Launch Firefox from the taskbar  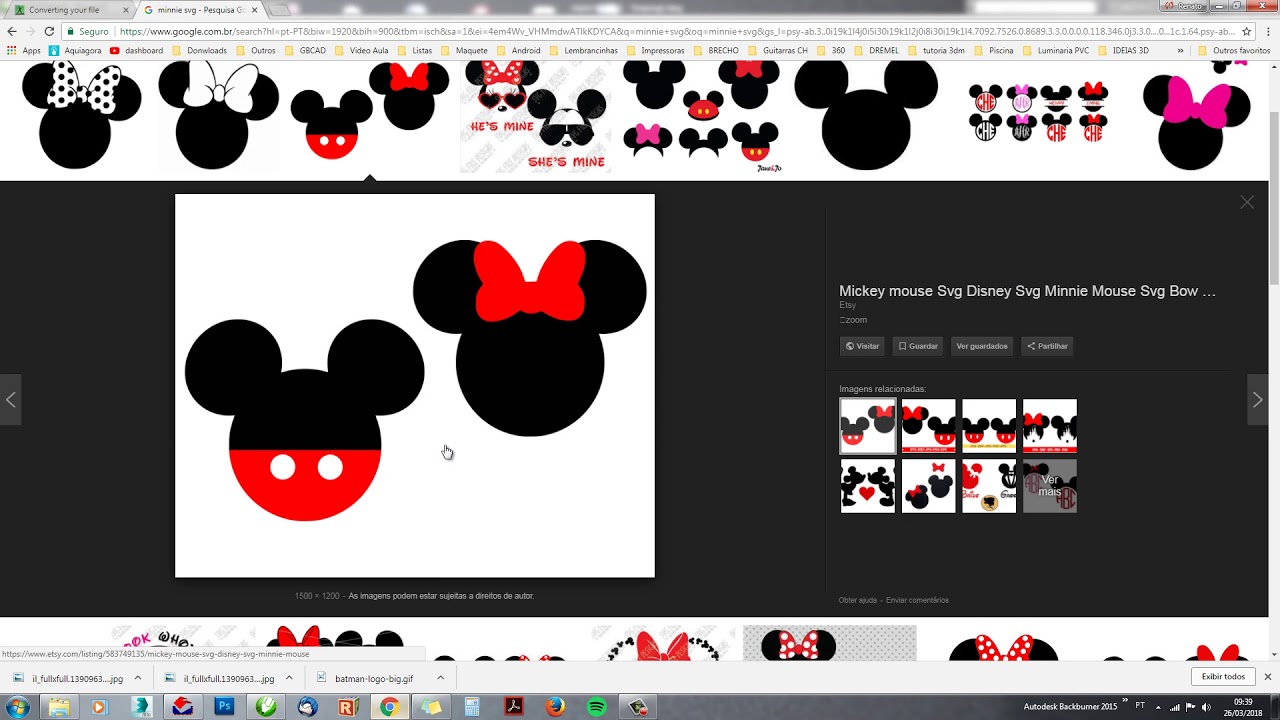pos(555,707)
